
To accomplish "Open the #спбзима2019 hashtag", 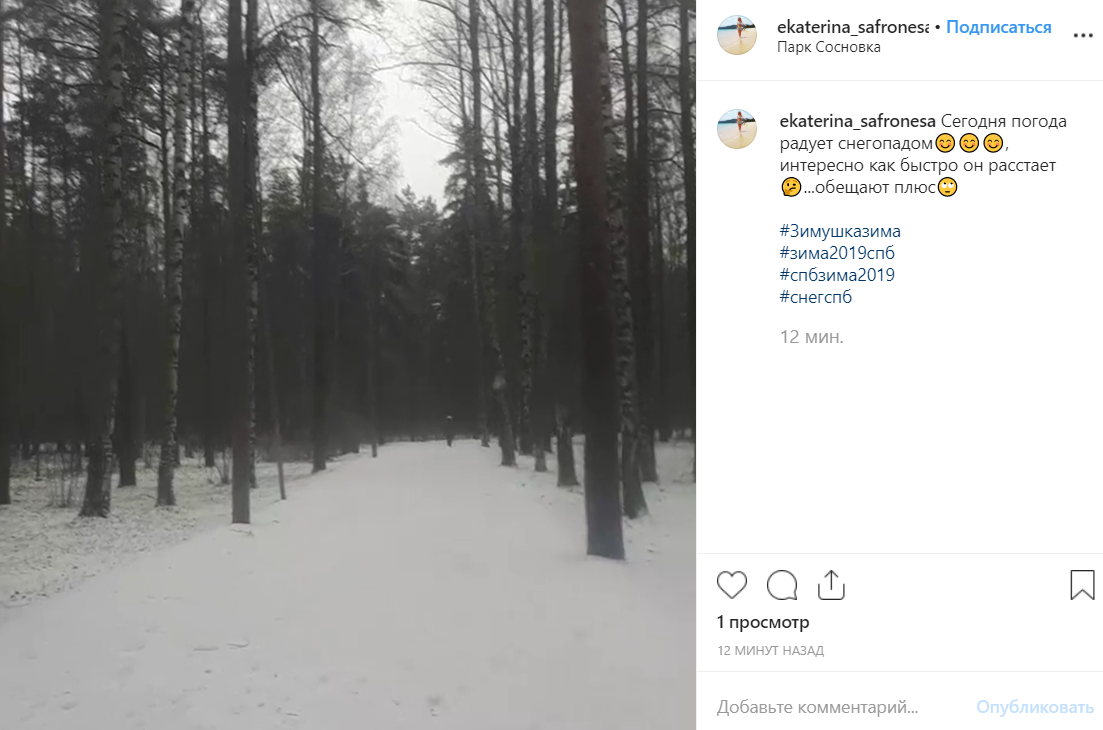I will tap(837, 274).
